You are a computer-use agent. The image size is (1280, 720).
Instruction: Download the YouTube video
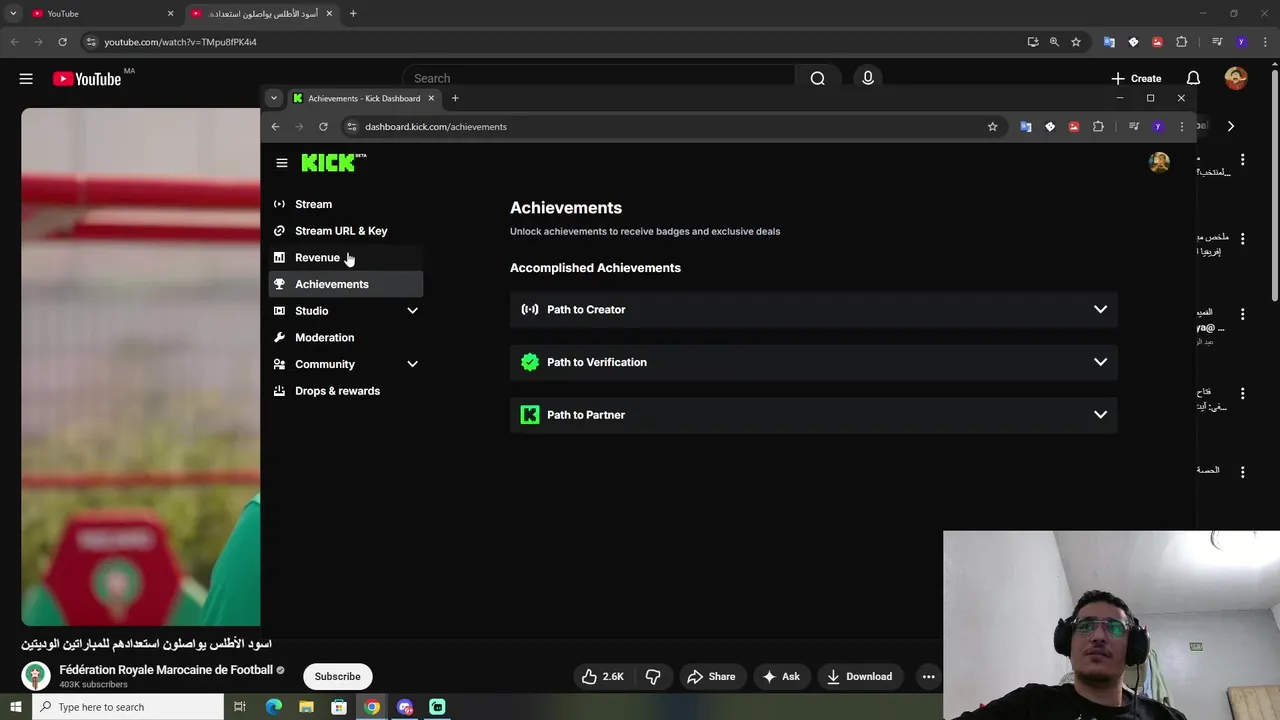pos(859,677)
